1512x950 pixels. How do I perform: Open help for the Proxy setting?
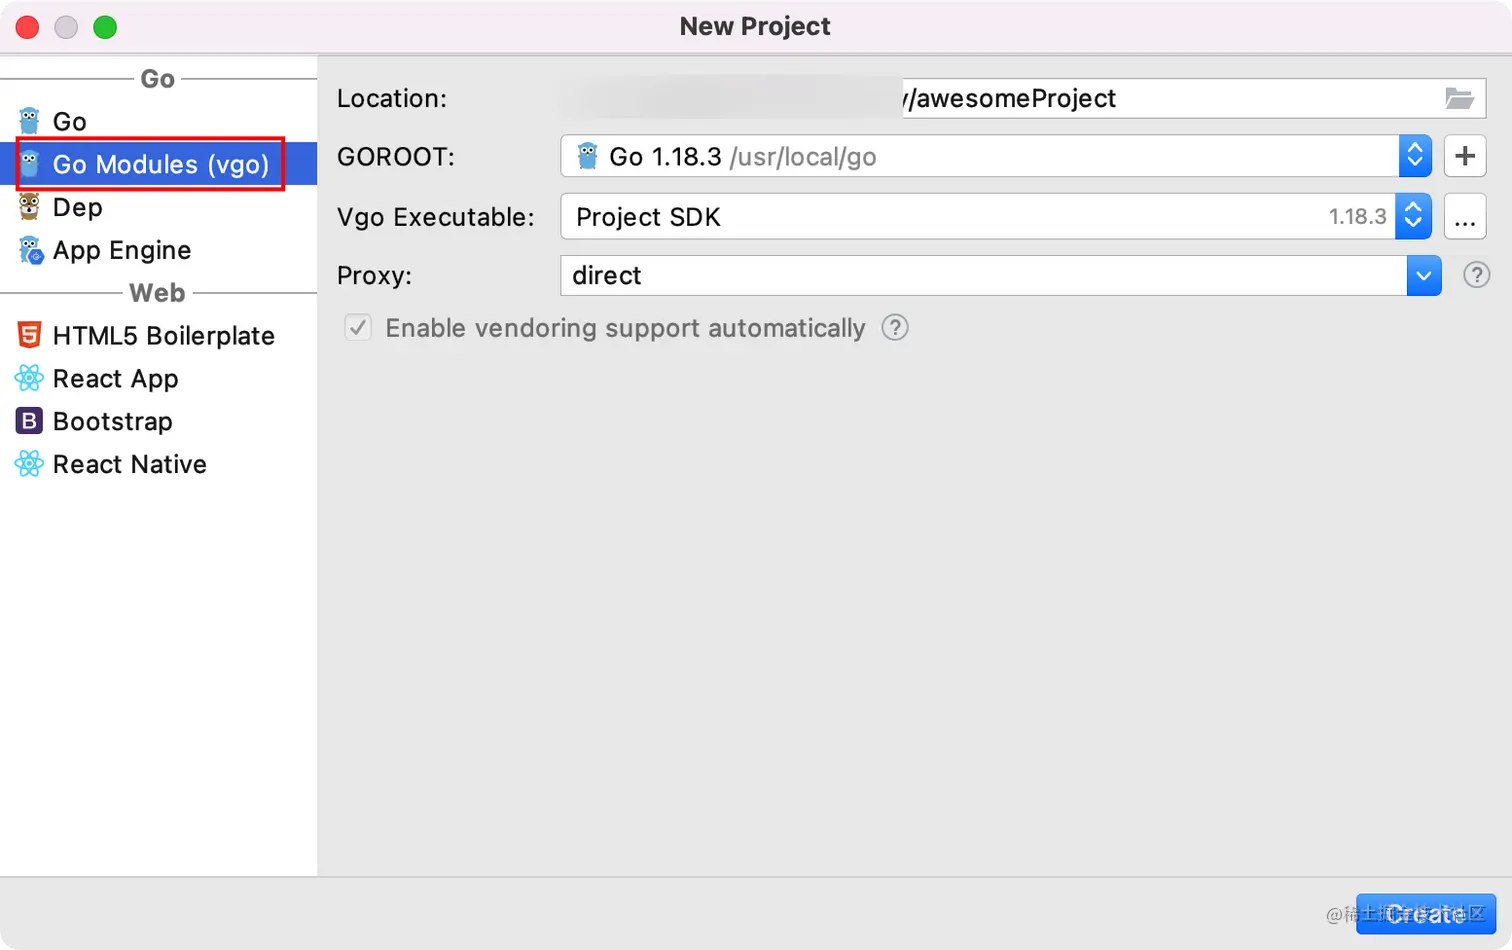[1476, 275]
